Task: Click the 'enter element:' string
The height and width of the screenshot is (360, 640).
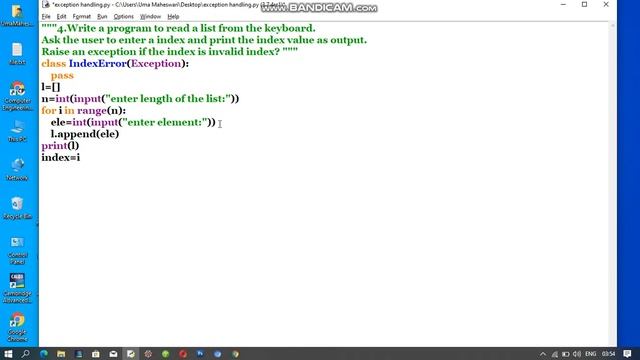Action: 166,122
